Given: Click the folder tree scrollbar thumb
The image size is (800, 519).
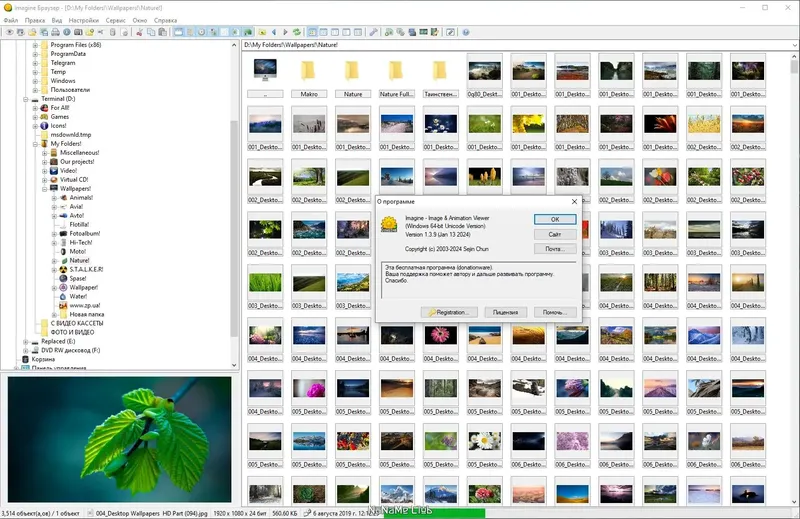Looking at the screenshot, I should [x=234, y=229].
